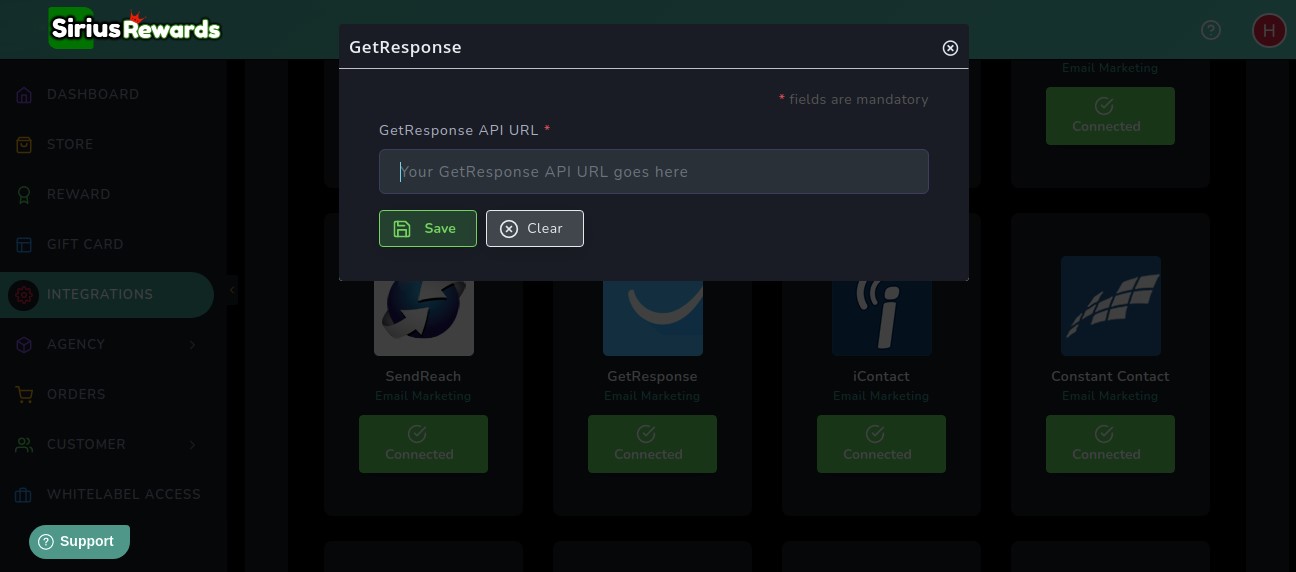Open the user avatar H menu
Image resolution: width=1296 pixels, height=572 pixels.
click(1269, 30)
